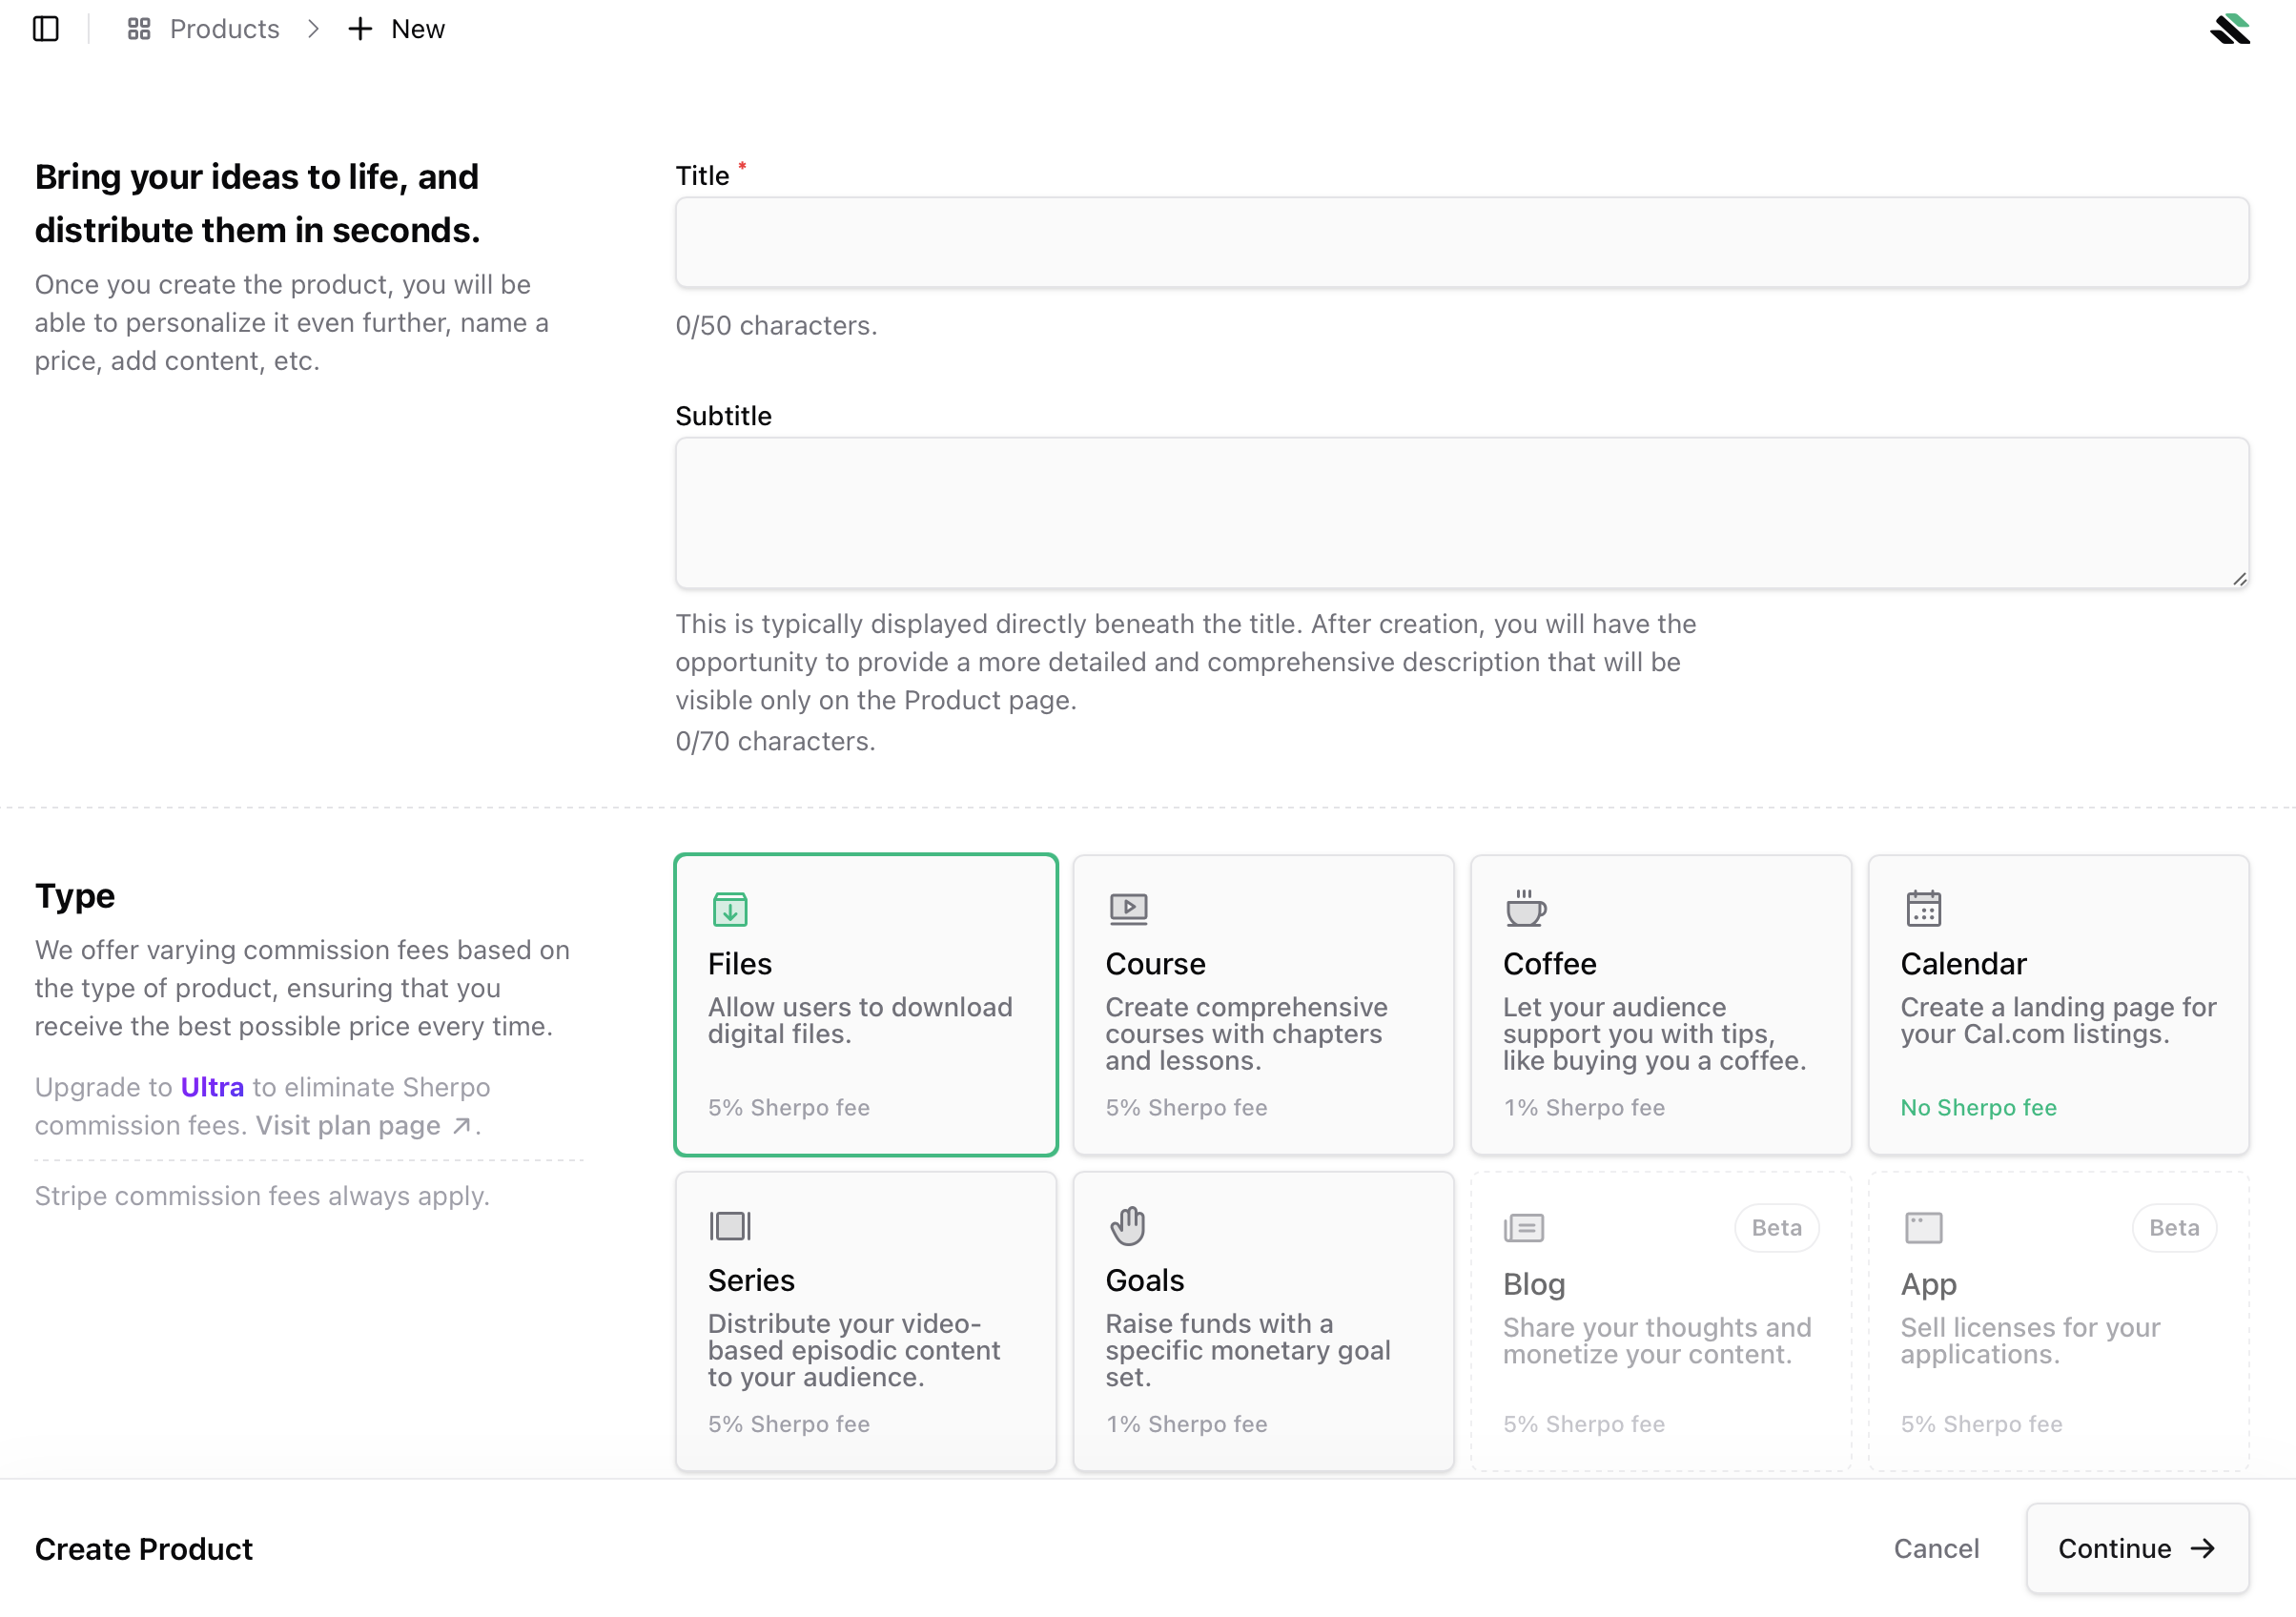Toggle the left sidebar panel

[x=46, y=29]
